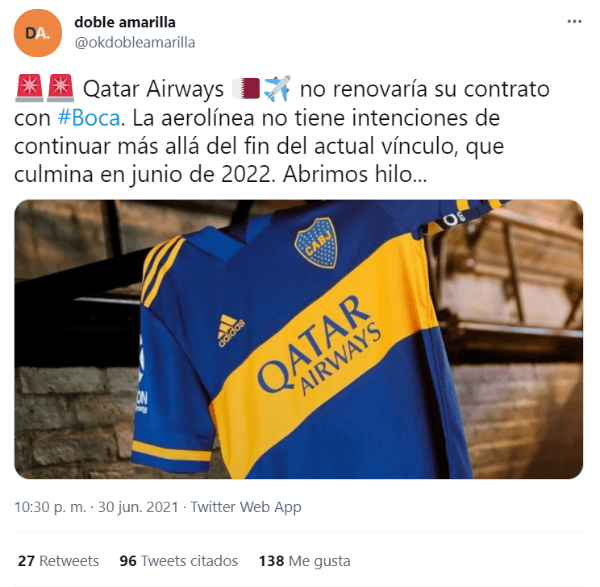Image resolution: width=600 pixels, height=587 pixels.
Task: View the 96 Tweets citados list
Action: [179, 561]
